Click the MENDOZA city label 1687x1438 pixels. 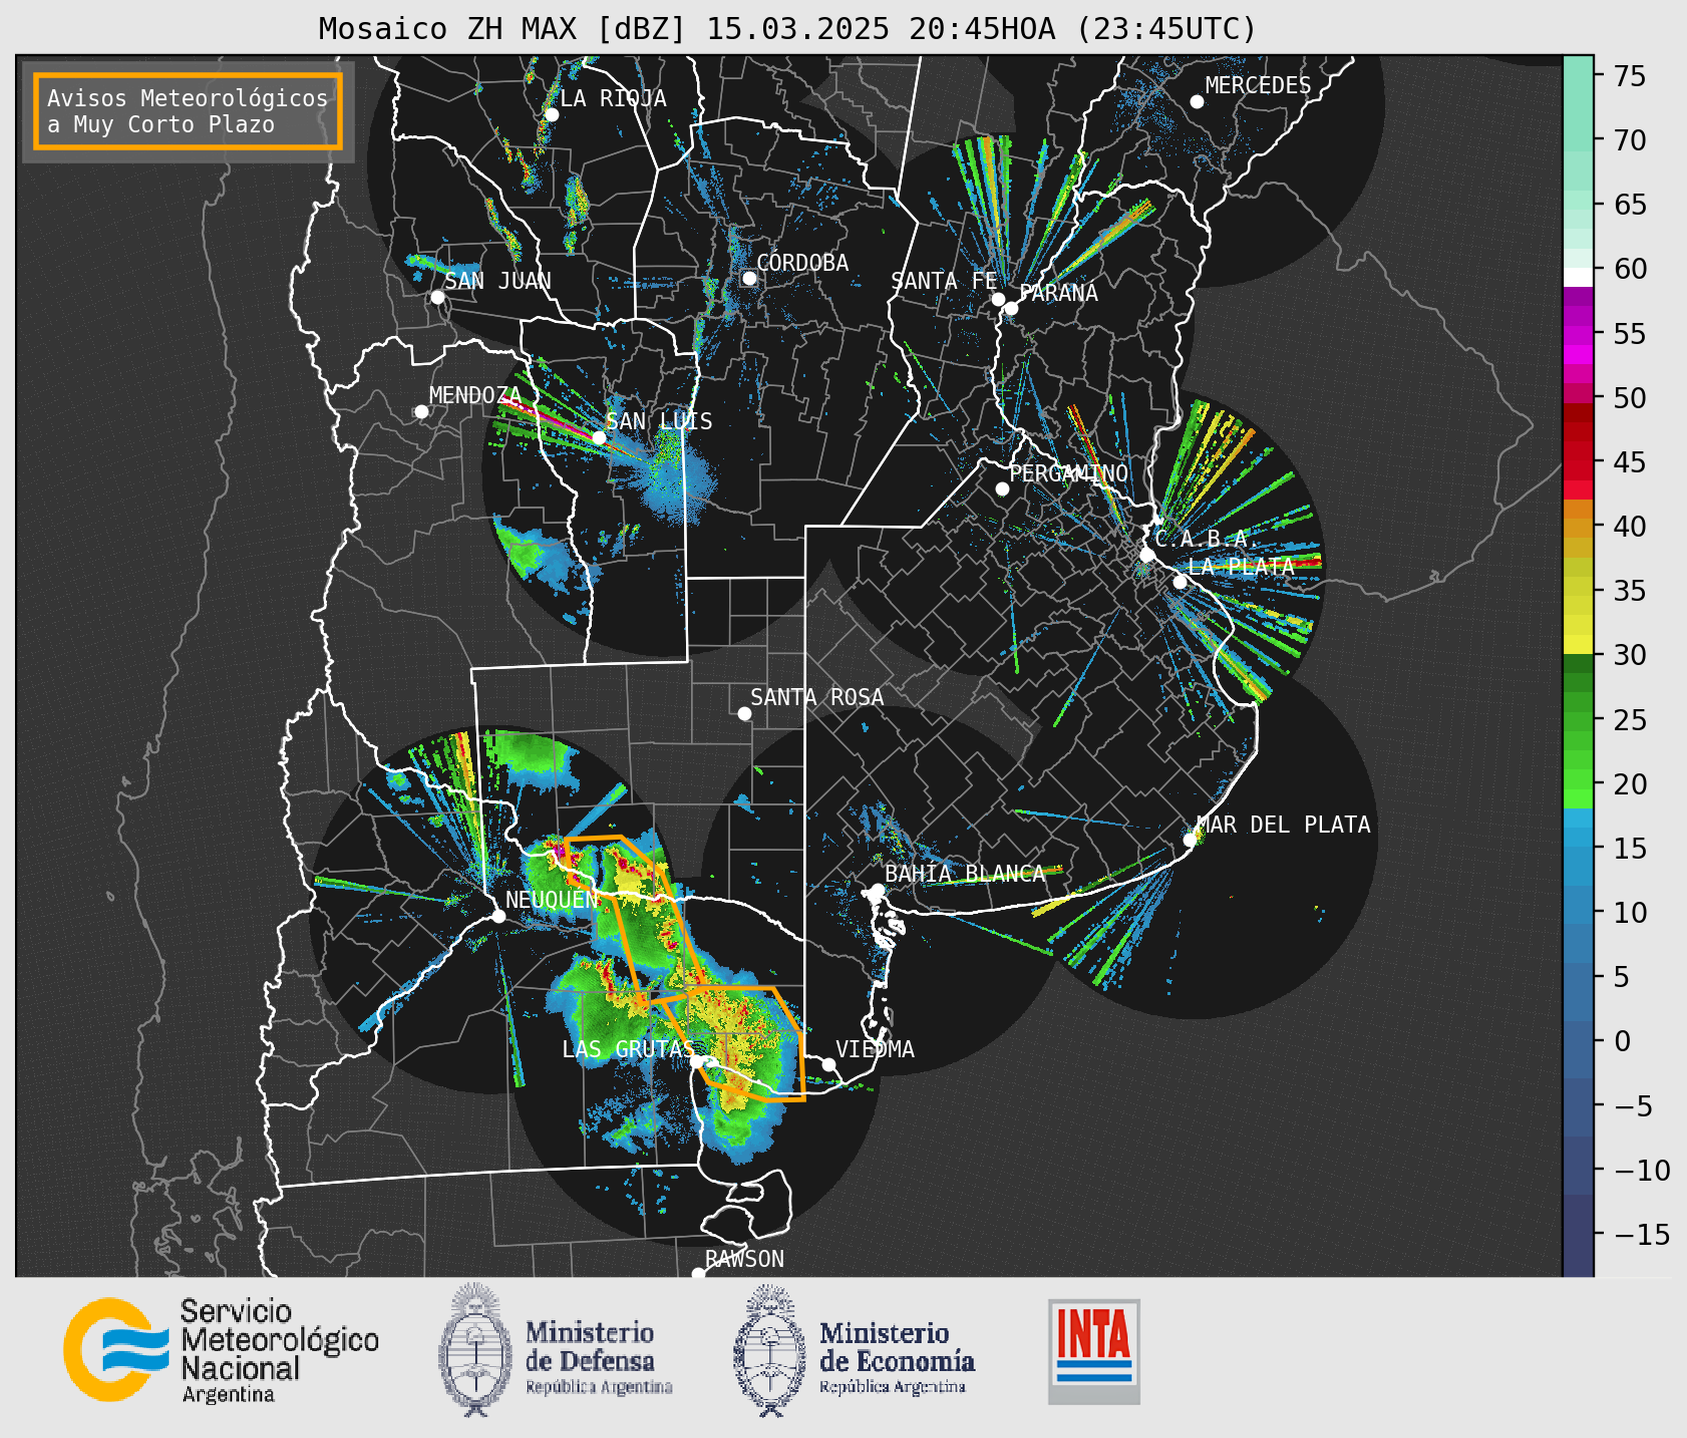[475, 395]
